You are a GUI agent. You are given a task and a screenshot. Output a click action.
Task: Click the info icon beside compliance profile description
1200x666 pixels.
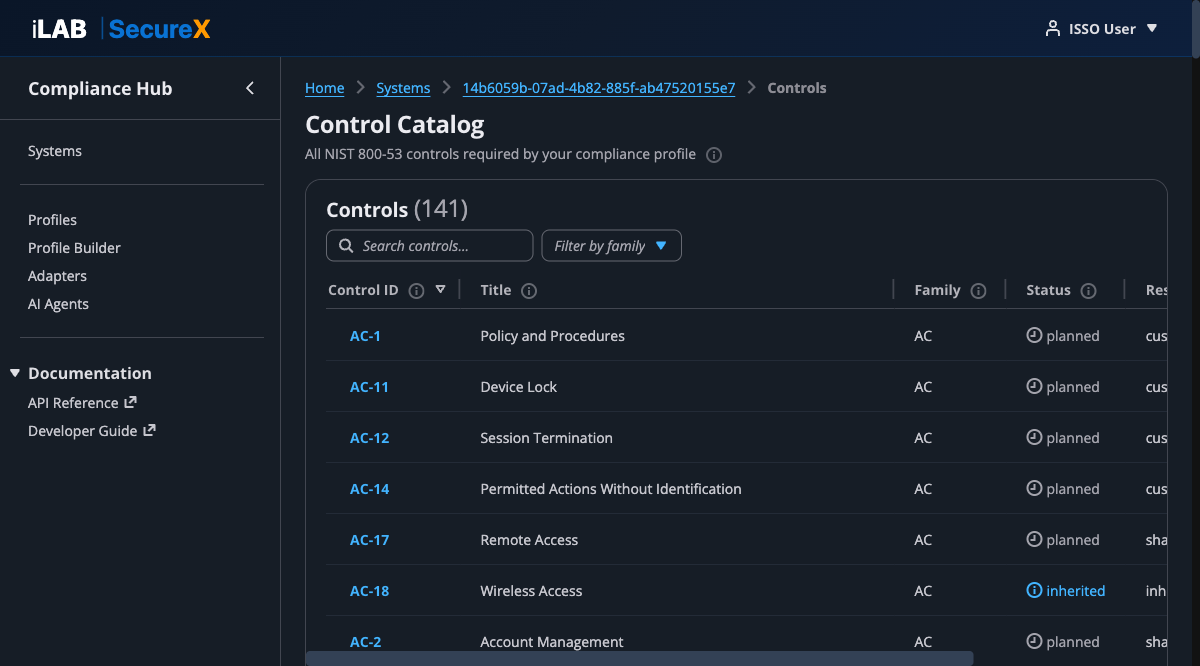714,155
